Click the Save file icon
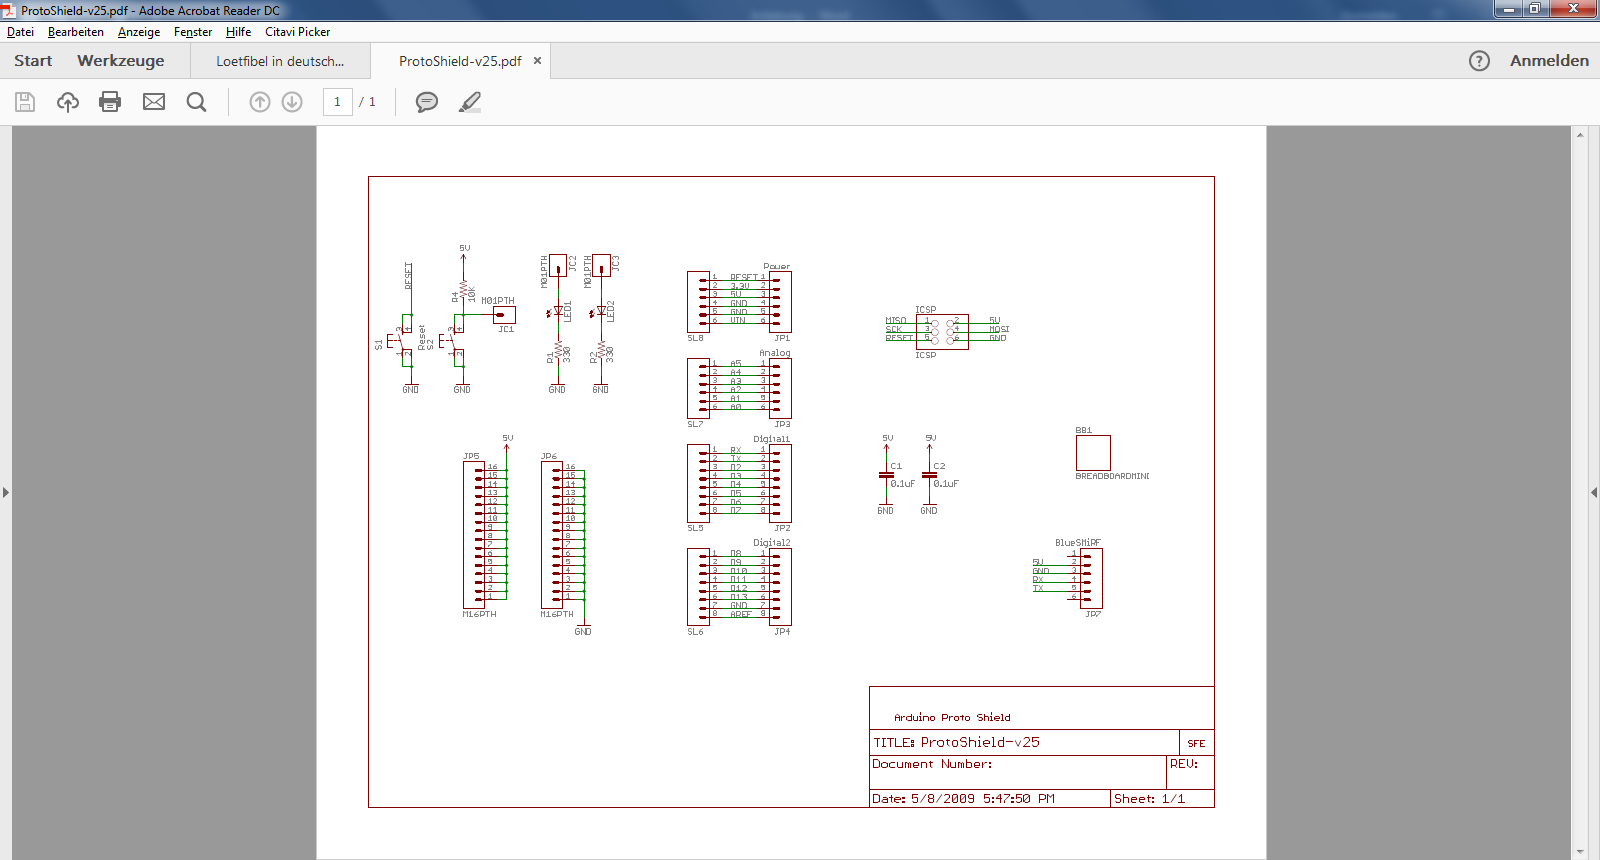This screenshot has width=1600, height=860. [25, 102]
